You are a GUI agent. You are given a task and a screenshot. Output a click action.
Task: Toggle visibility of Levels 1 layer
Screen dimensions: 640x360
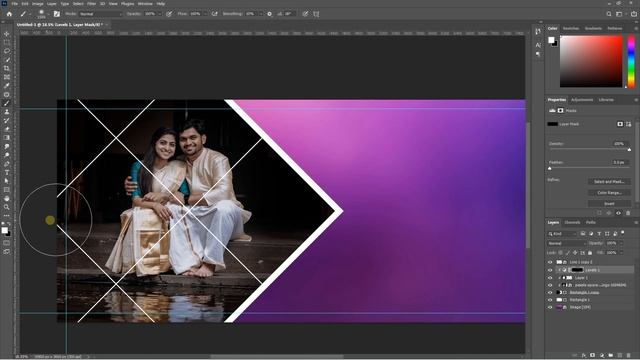coord(550,270)
